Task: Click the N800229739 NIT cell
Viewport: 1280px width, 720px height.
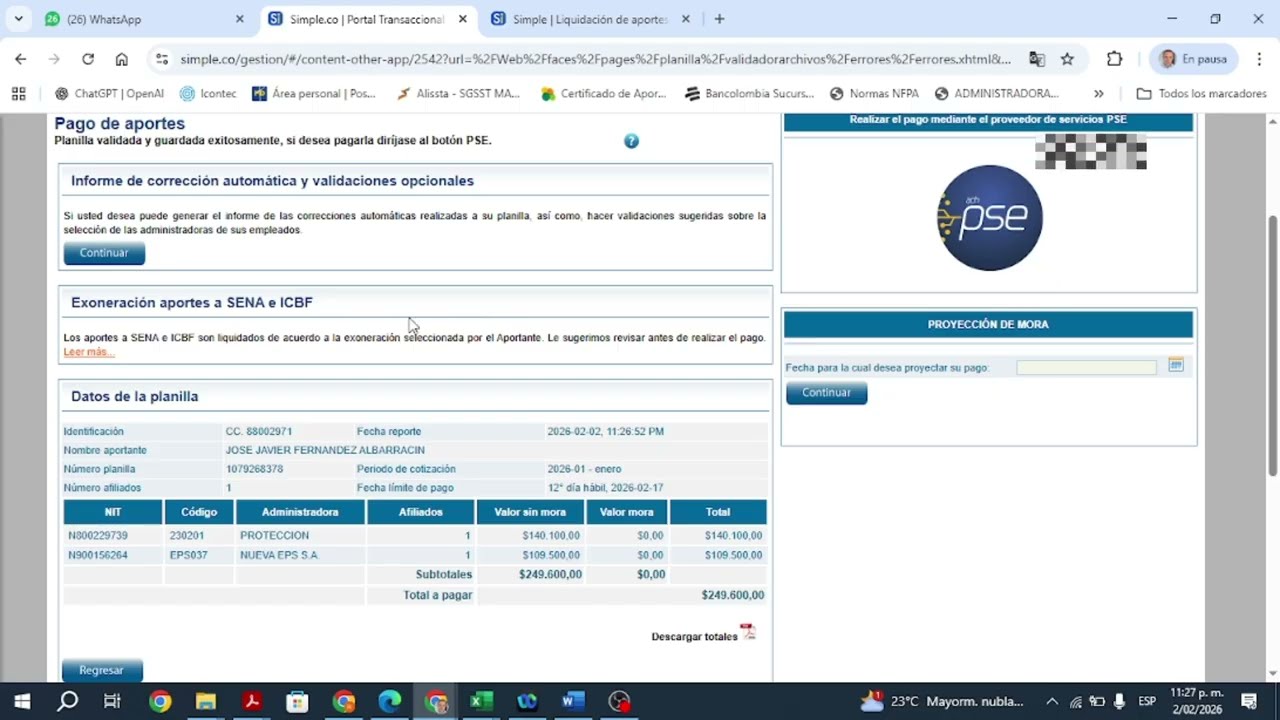Action: [x=113, y=536]
